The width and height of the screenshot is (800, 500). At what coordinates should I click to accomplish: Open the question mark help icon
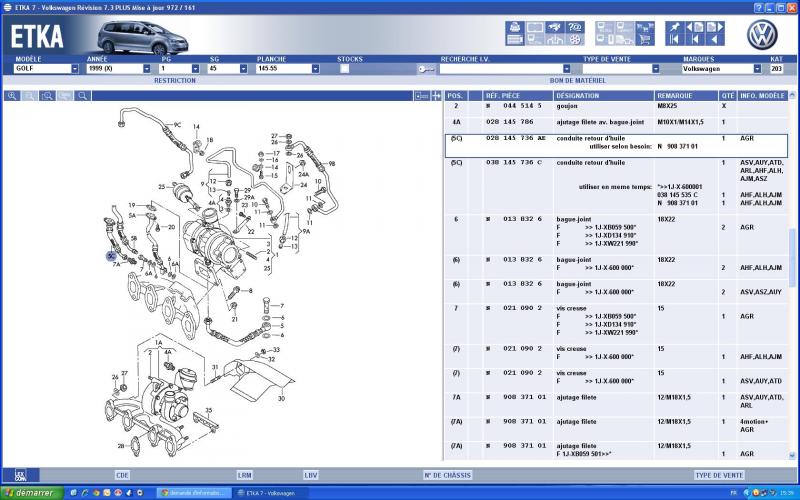pyautogui.click(x=575, y=27)
